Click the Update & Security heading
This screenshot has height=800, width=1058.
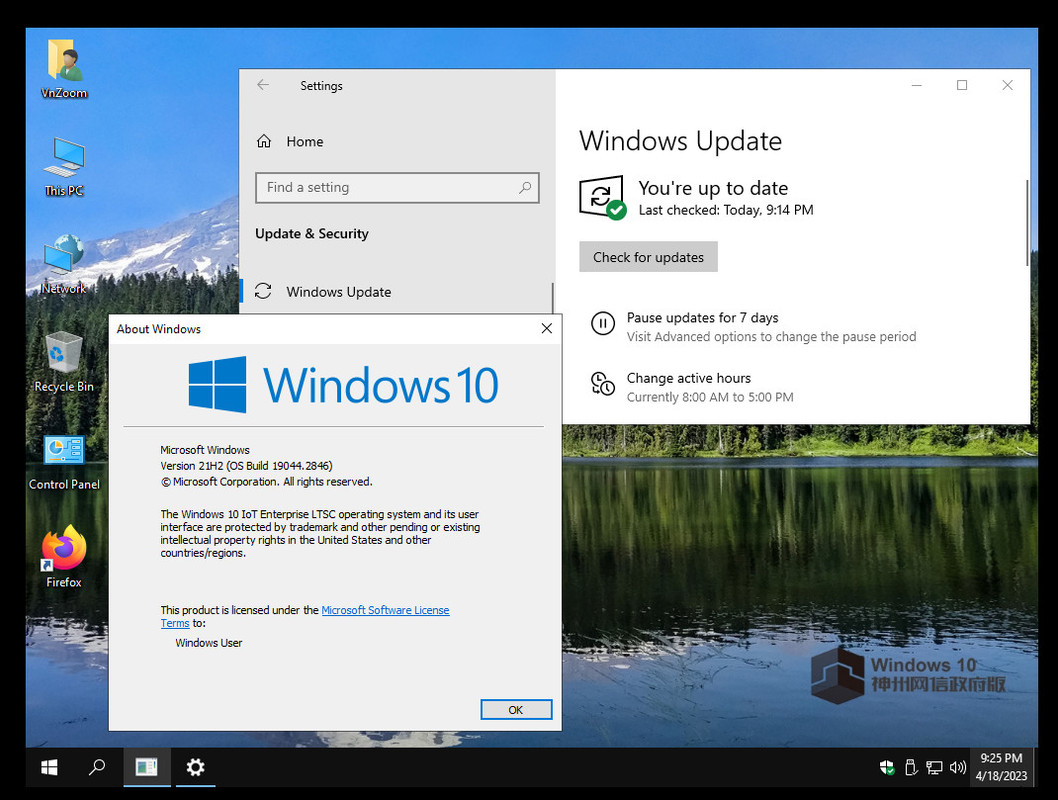(x=312, y=233)
